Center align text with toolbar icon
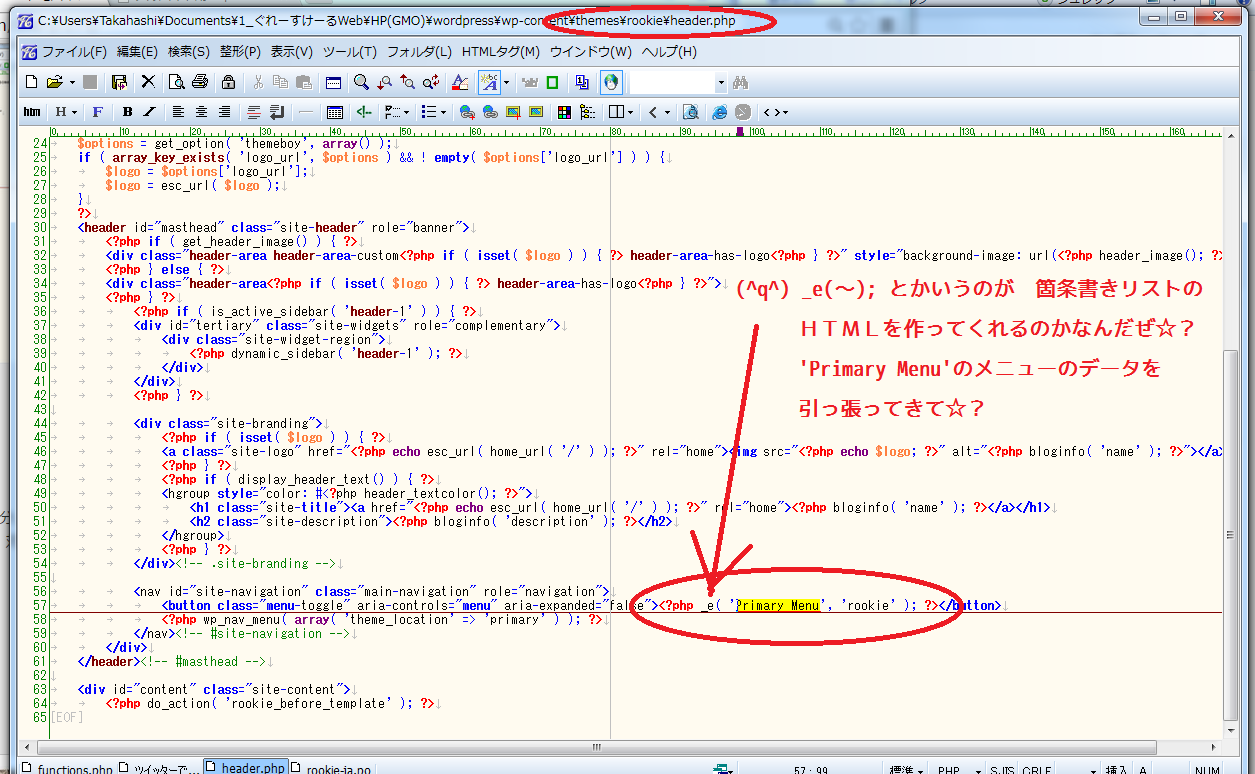The height and width of the screenshot is (774, 1255). (x=201, y=112)
